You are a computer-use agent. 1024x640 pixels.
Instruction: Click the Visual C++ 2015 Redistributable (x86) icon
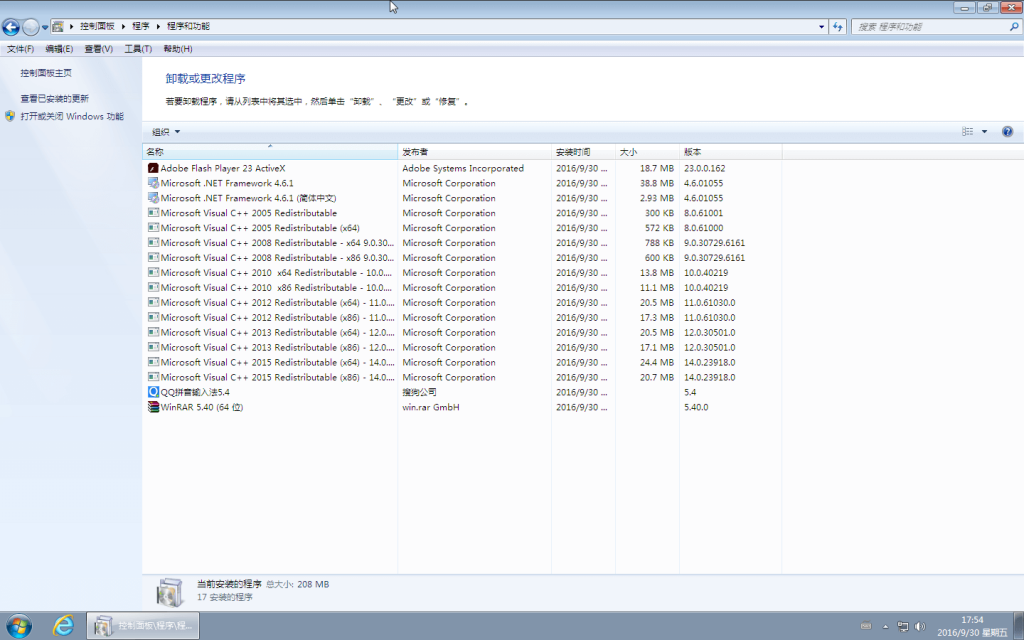153,377
